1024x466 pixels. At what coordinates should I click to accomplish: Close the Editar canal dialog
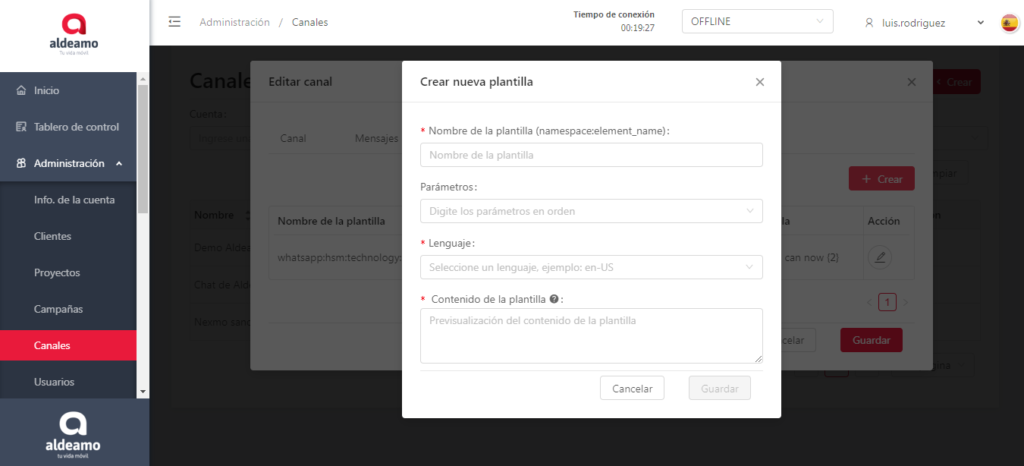(x=911, y=81)
